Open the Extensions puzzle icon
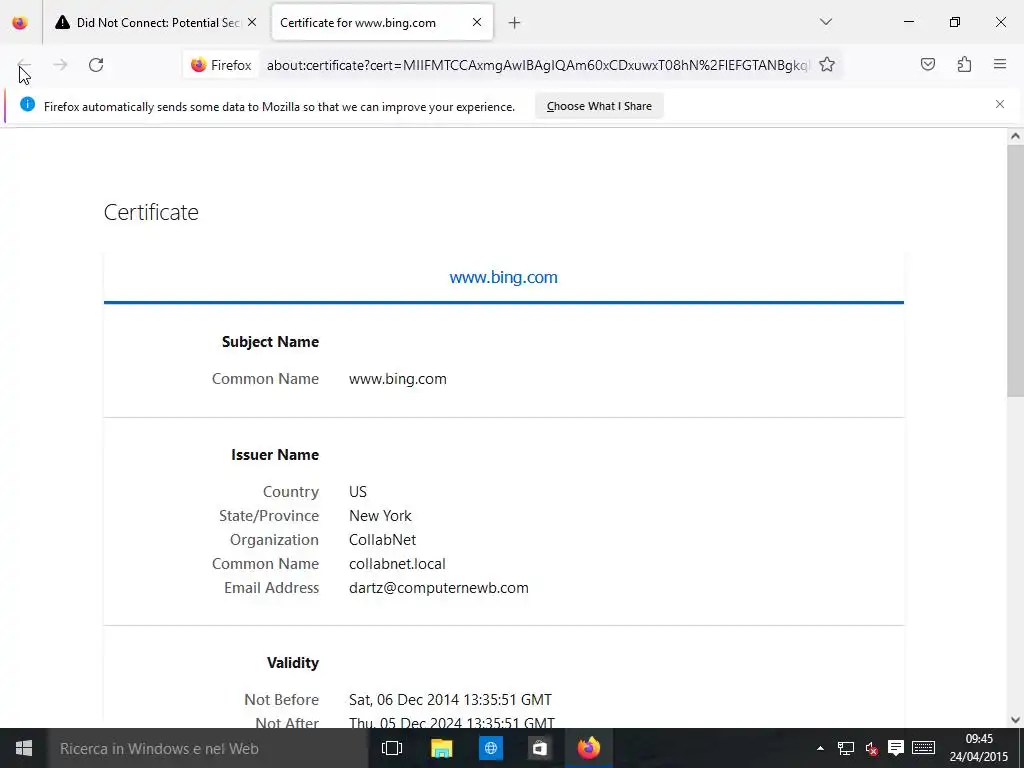The height and width of the screenshot is (768, 1024). click(964, 64)
